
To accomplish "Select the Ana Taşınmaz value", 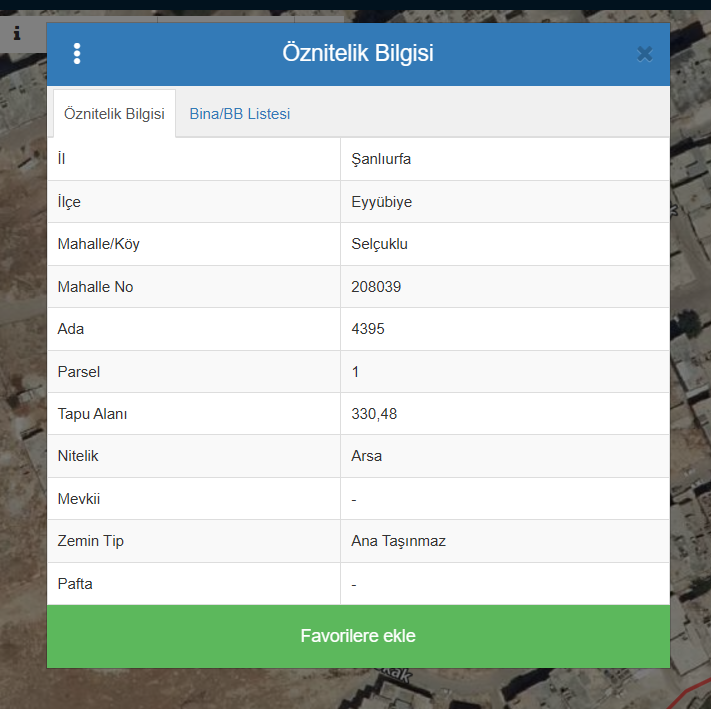I will point(398,541).
